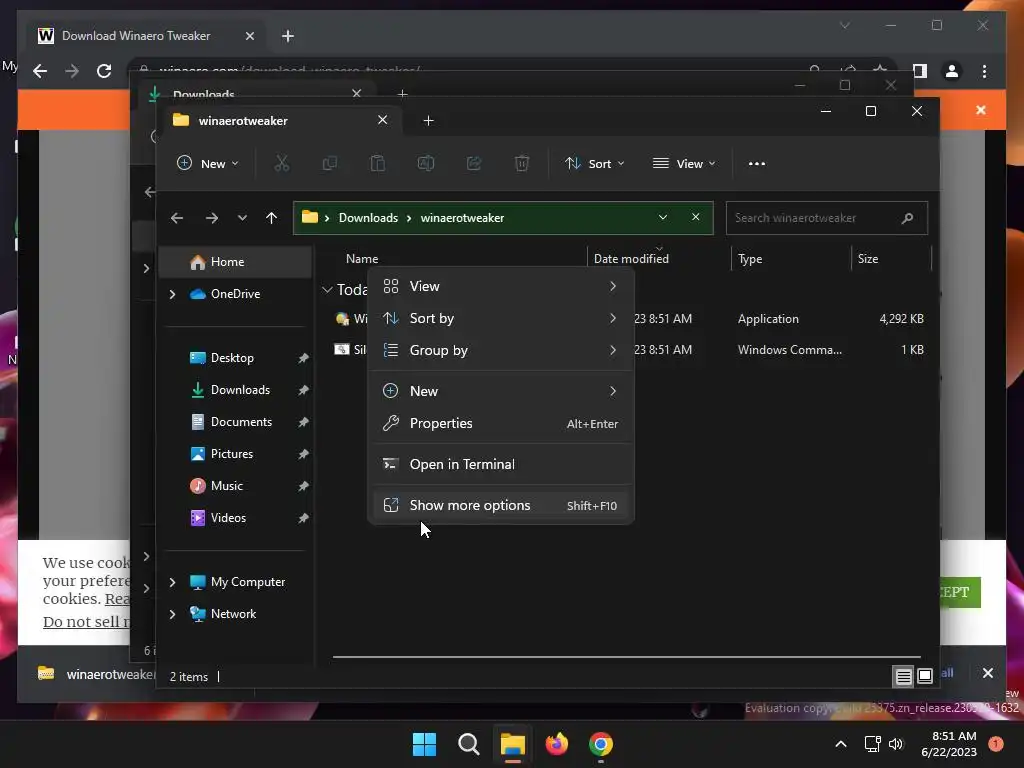Open Music in navigation pane
Image resolution: width=1024 pixels, height=768 pixels.
(x=236, y=486)
